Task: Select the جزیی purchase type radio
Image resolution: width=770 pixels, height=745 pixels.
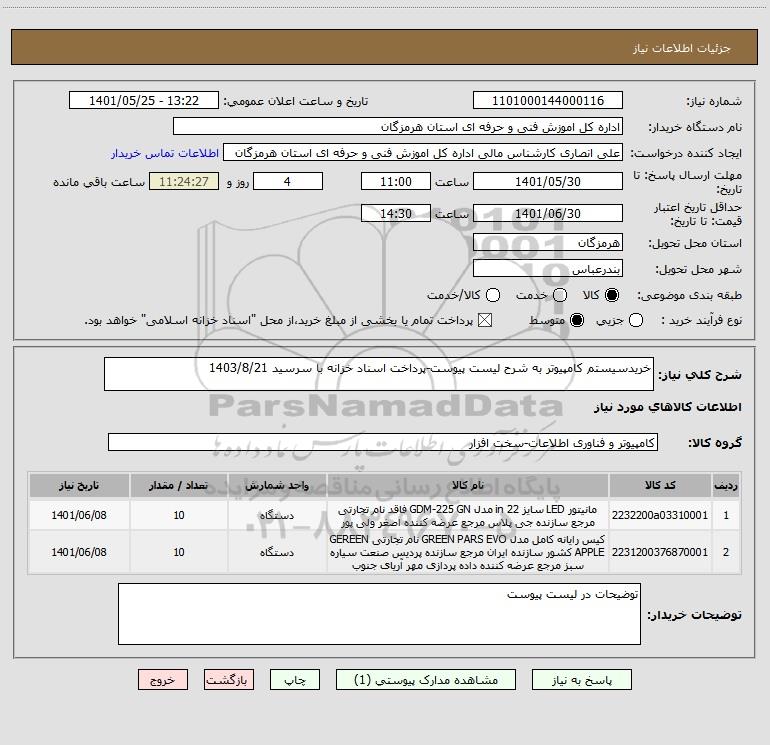Action: (636, 320)
